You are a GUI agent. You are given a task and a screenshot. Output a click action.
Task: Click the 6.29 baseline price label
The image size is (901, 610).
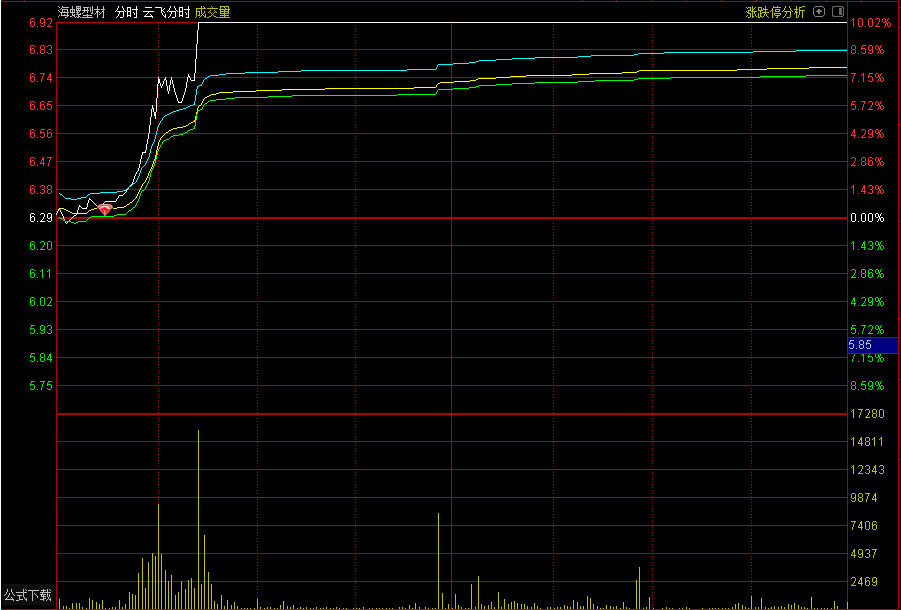coord(41,217)
